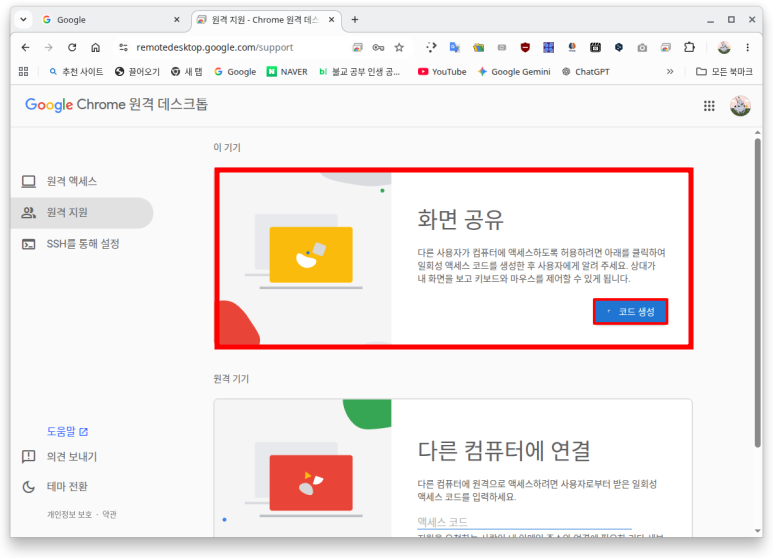Open 약관 link

tap(109, 515)
